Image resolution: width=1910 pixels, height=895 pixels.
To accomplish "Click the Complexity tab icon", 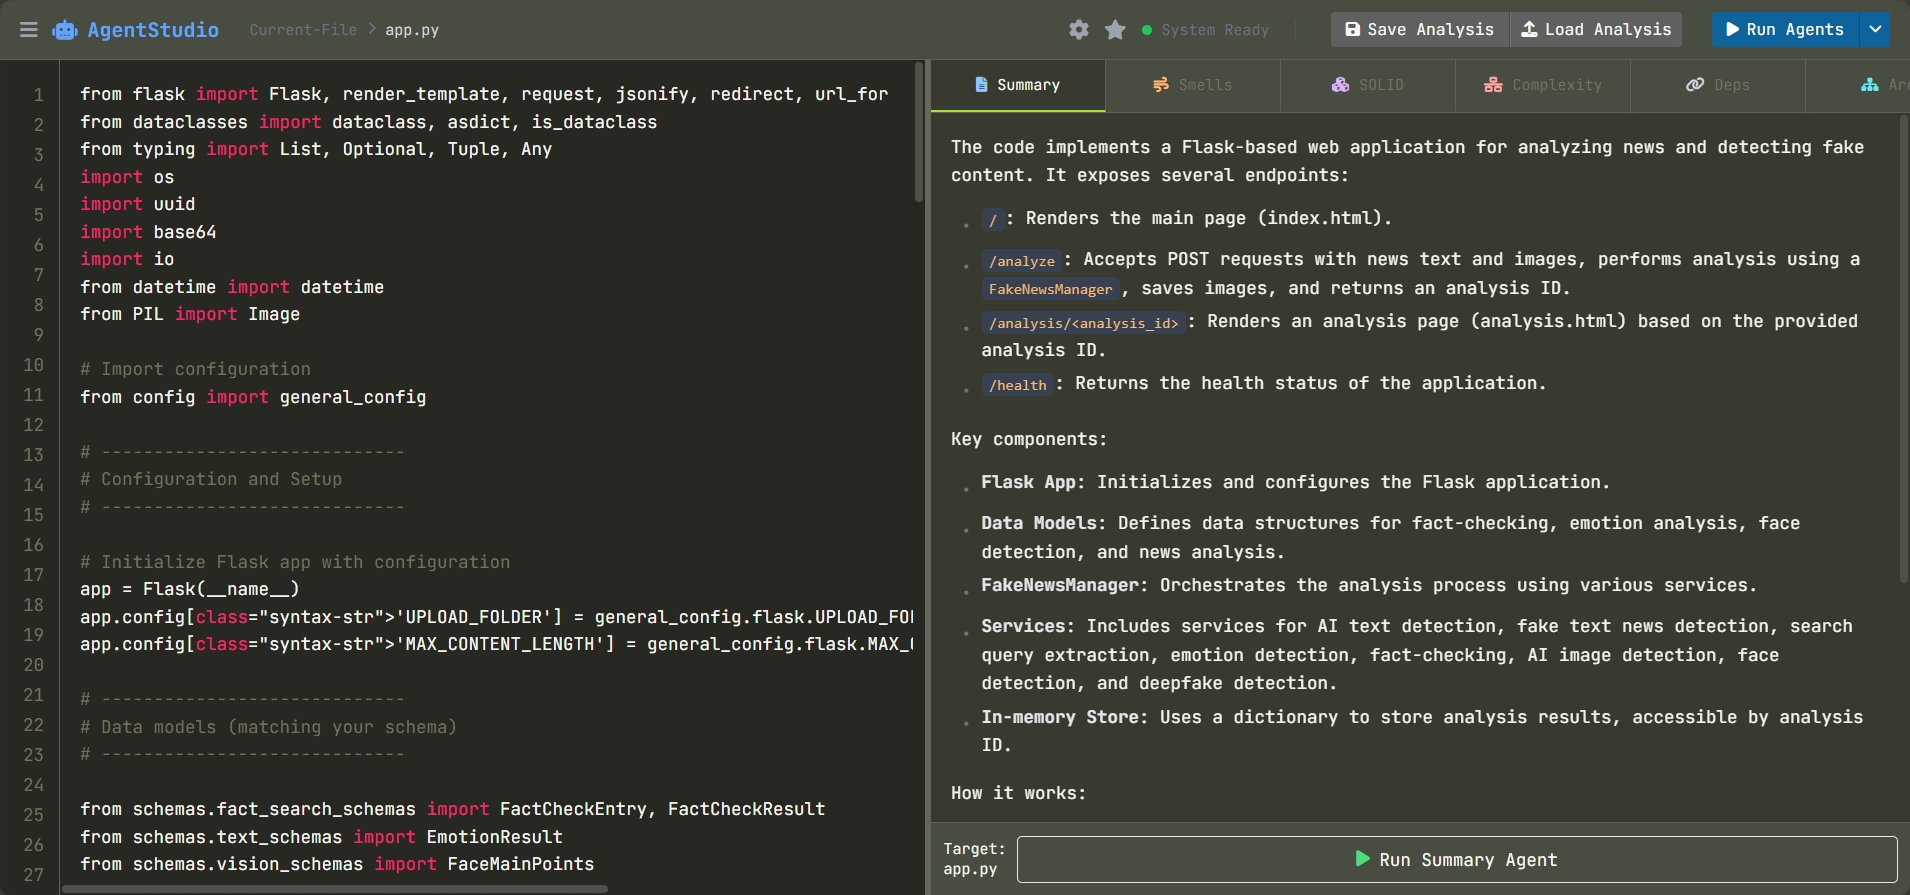I will 1493,85.
